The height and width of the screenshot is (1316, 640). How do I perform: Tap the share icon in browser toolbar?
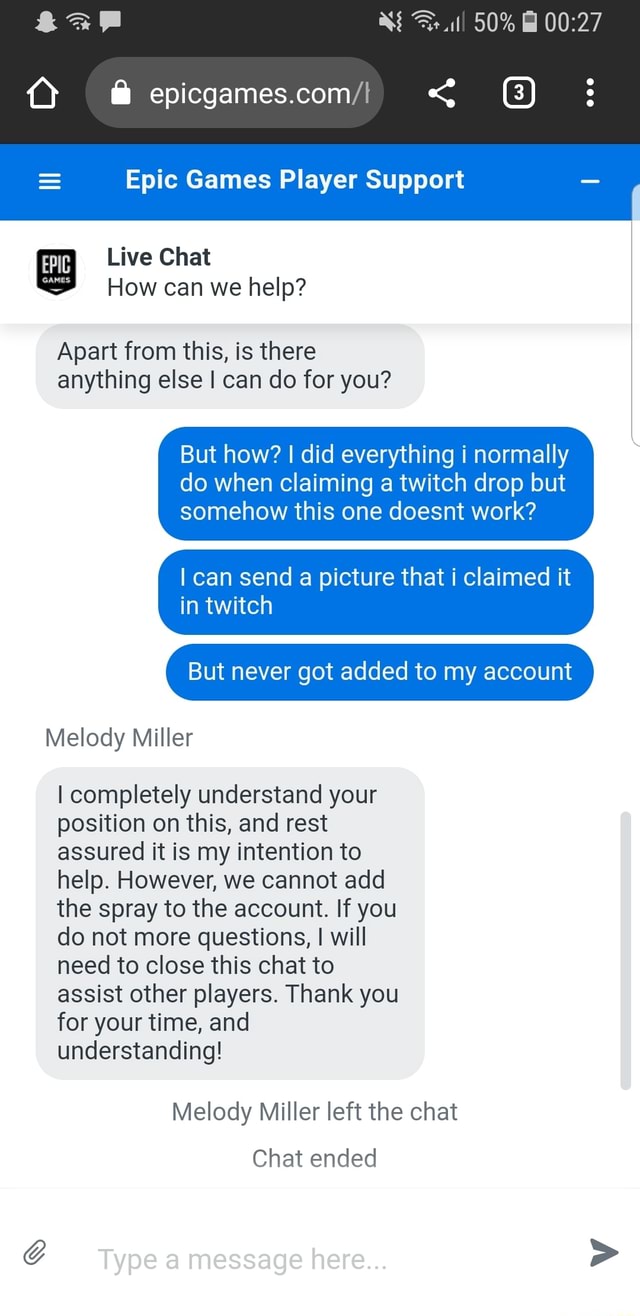(441, 94)
